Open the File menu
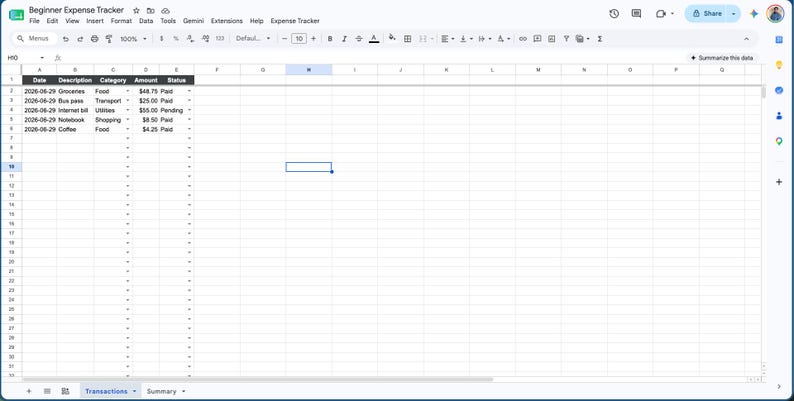Viewport: 794px width, 401px height. coord(34,21)
